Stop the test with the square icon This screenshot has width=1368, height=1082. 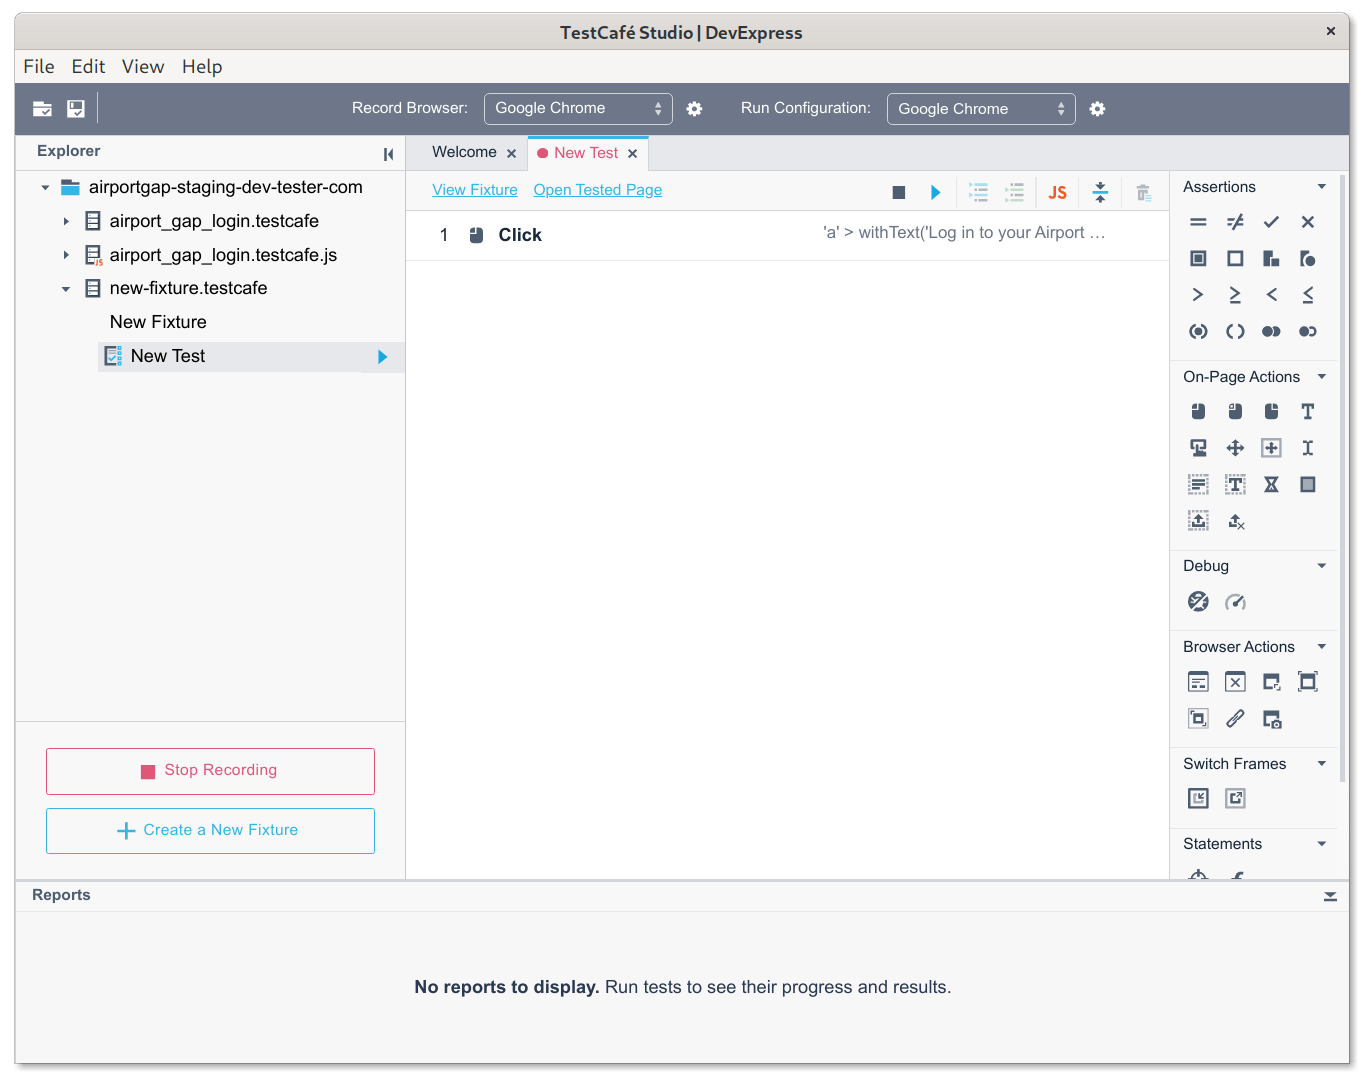tap(899, 192)
